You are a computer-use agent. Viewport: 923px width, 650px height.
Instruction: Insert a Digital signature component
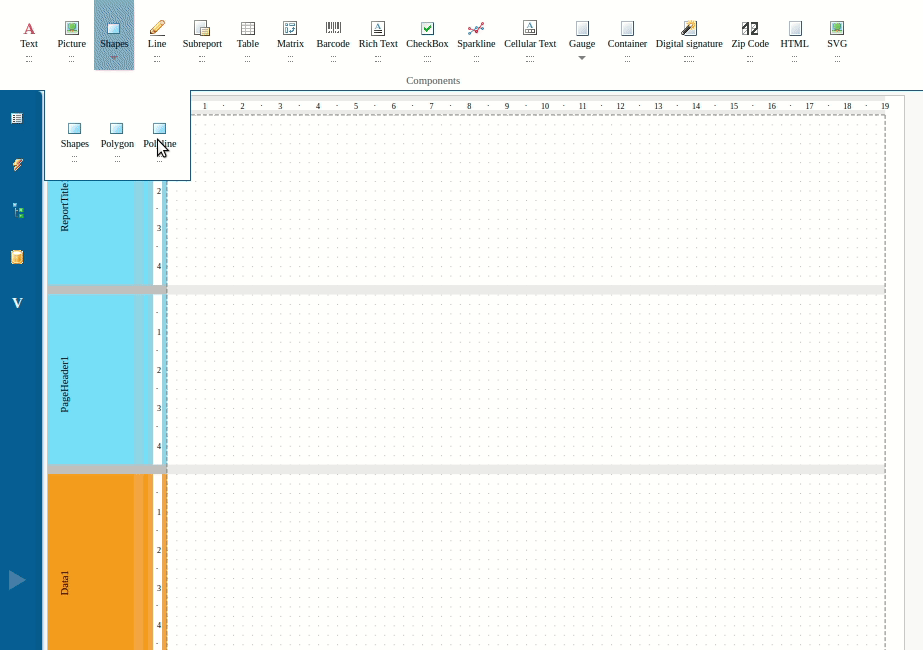tap(689, 35)
